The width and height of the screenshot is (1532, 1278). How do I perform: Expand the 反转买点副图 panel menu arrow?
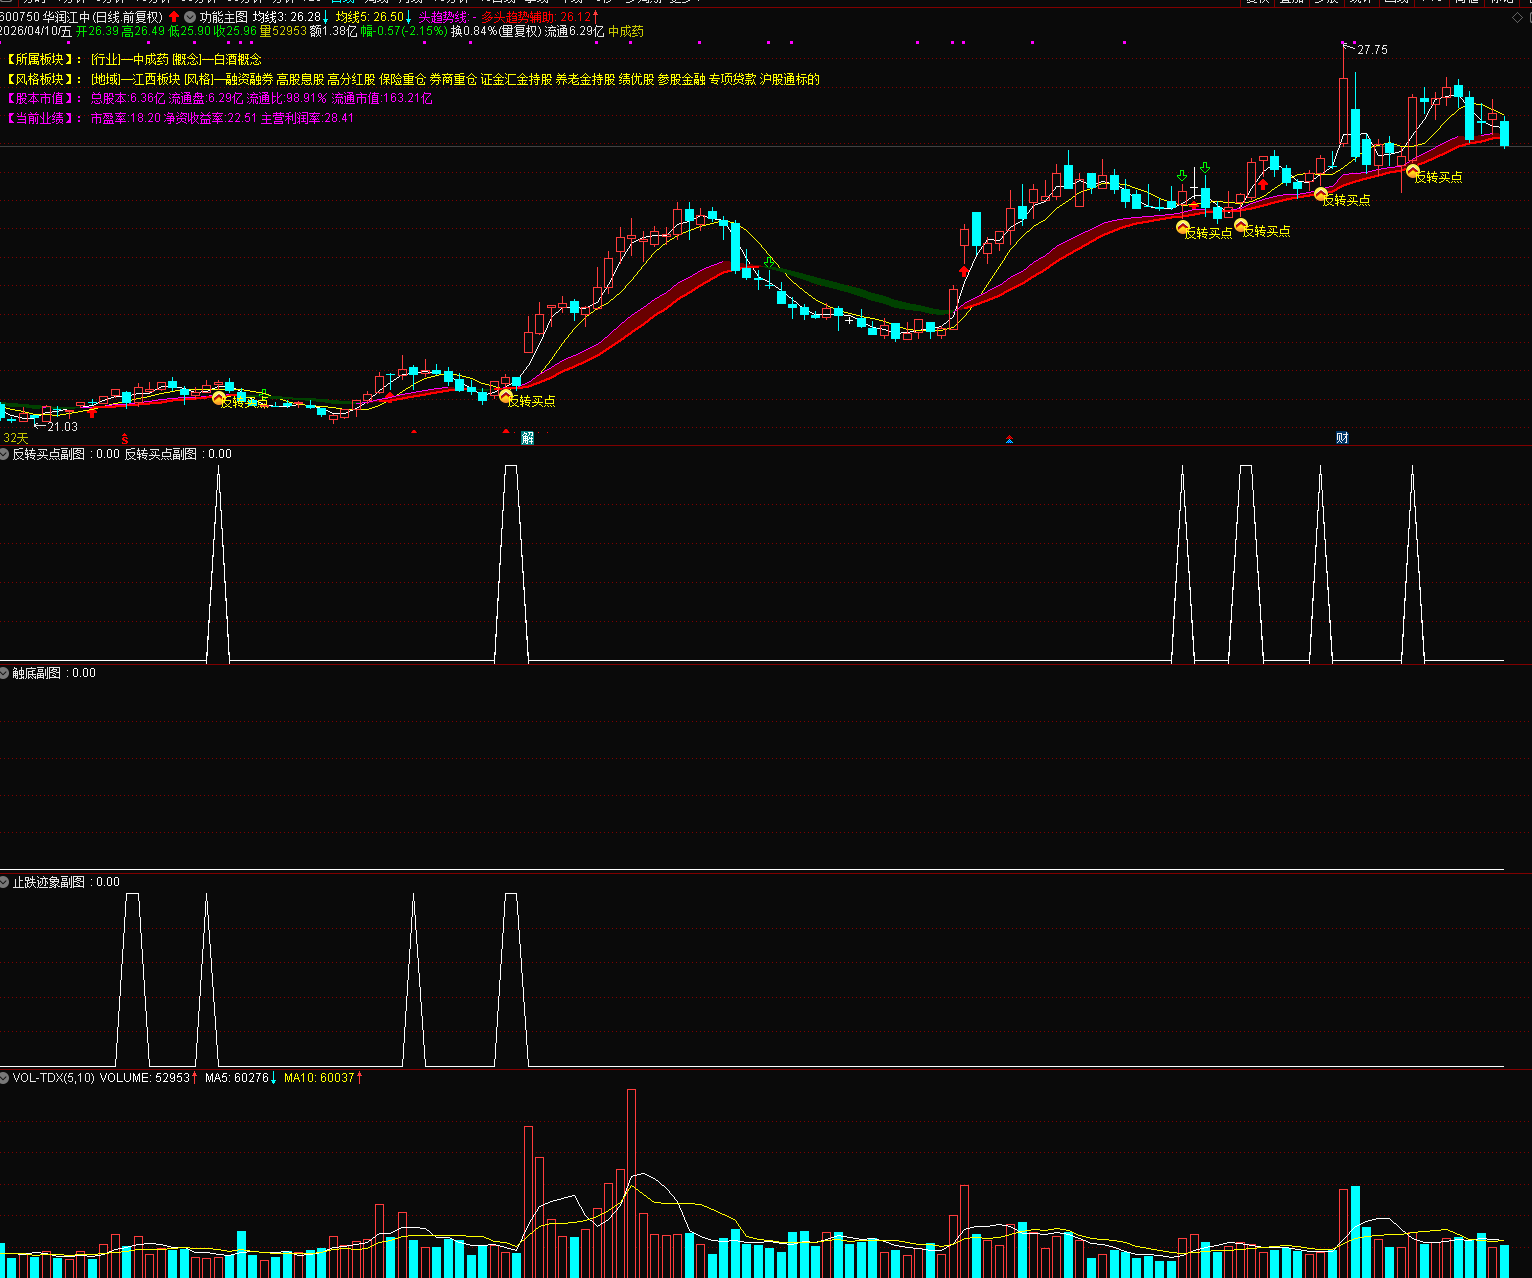point(5,454)
